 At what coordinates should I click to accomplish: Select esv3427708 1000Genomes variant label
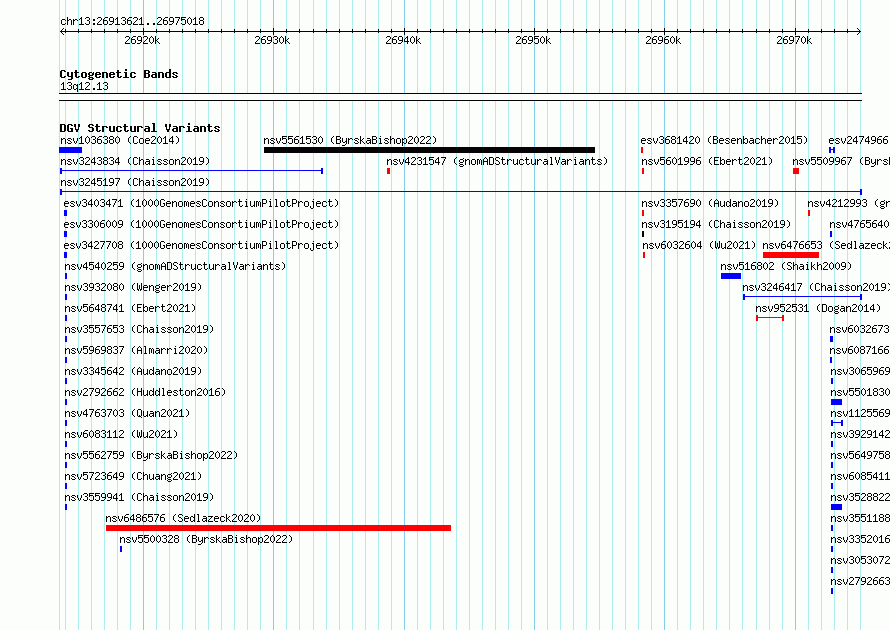pos(201,245)
